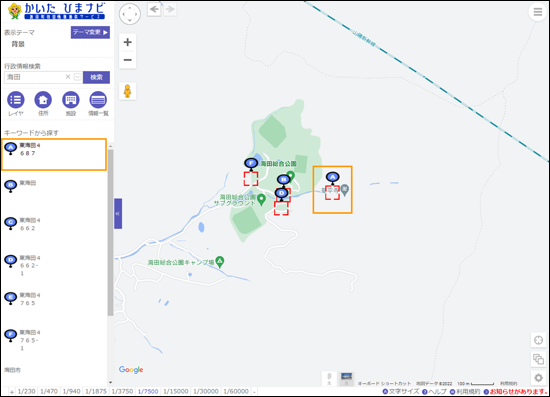Activate the Street View pegman
Image resolution: width=550 pixels, height=397 pixels.
click(128, 91)
